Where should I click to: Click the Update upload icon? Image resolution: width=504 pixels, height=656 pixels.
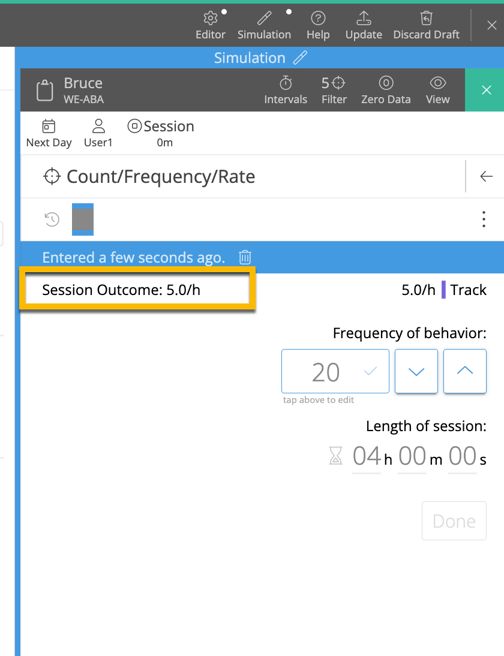point(363,18)
